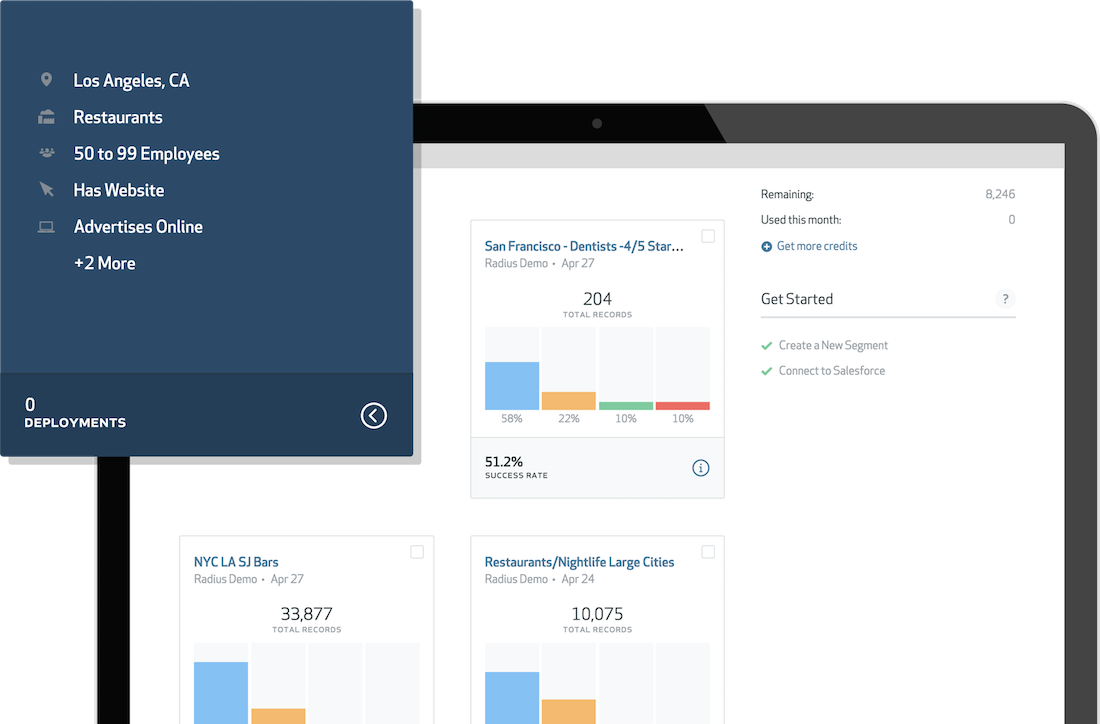Click 50 to 99 Employees criterion
The image size is (1100, 724).
click(x=147, y=154)
